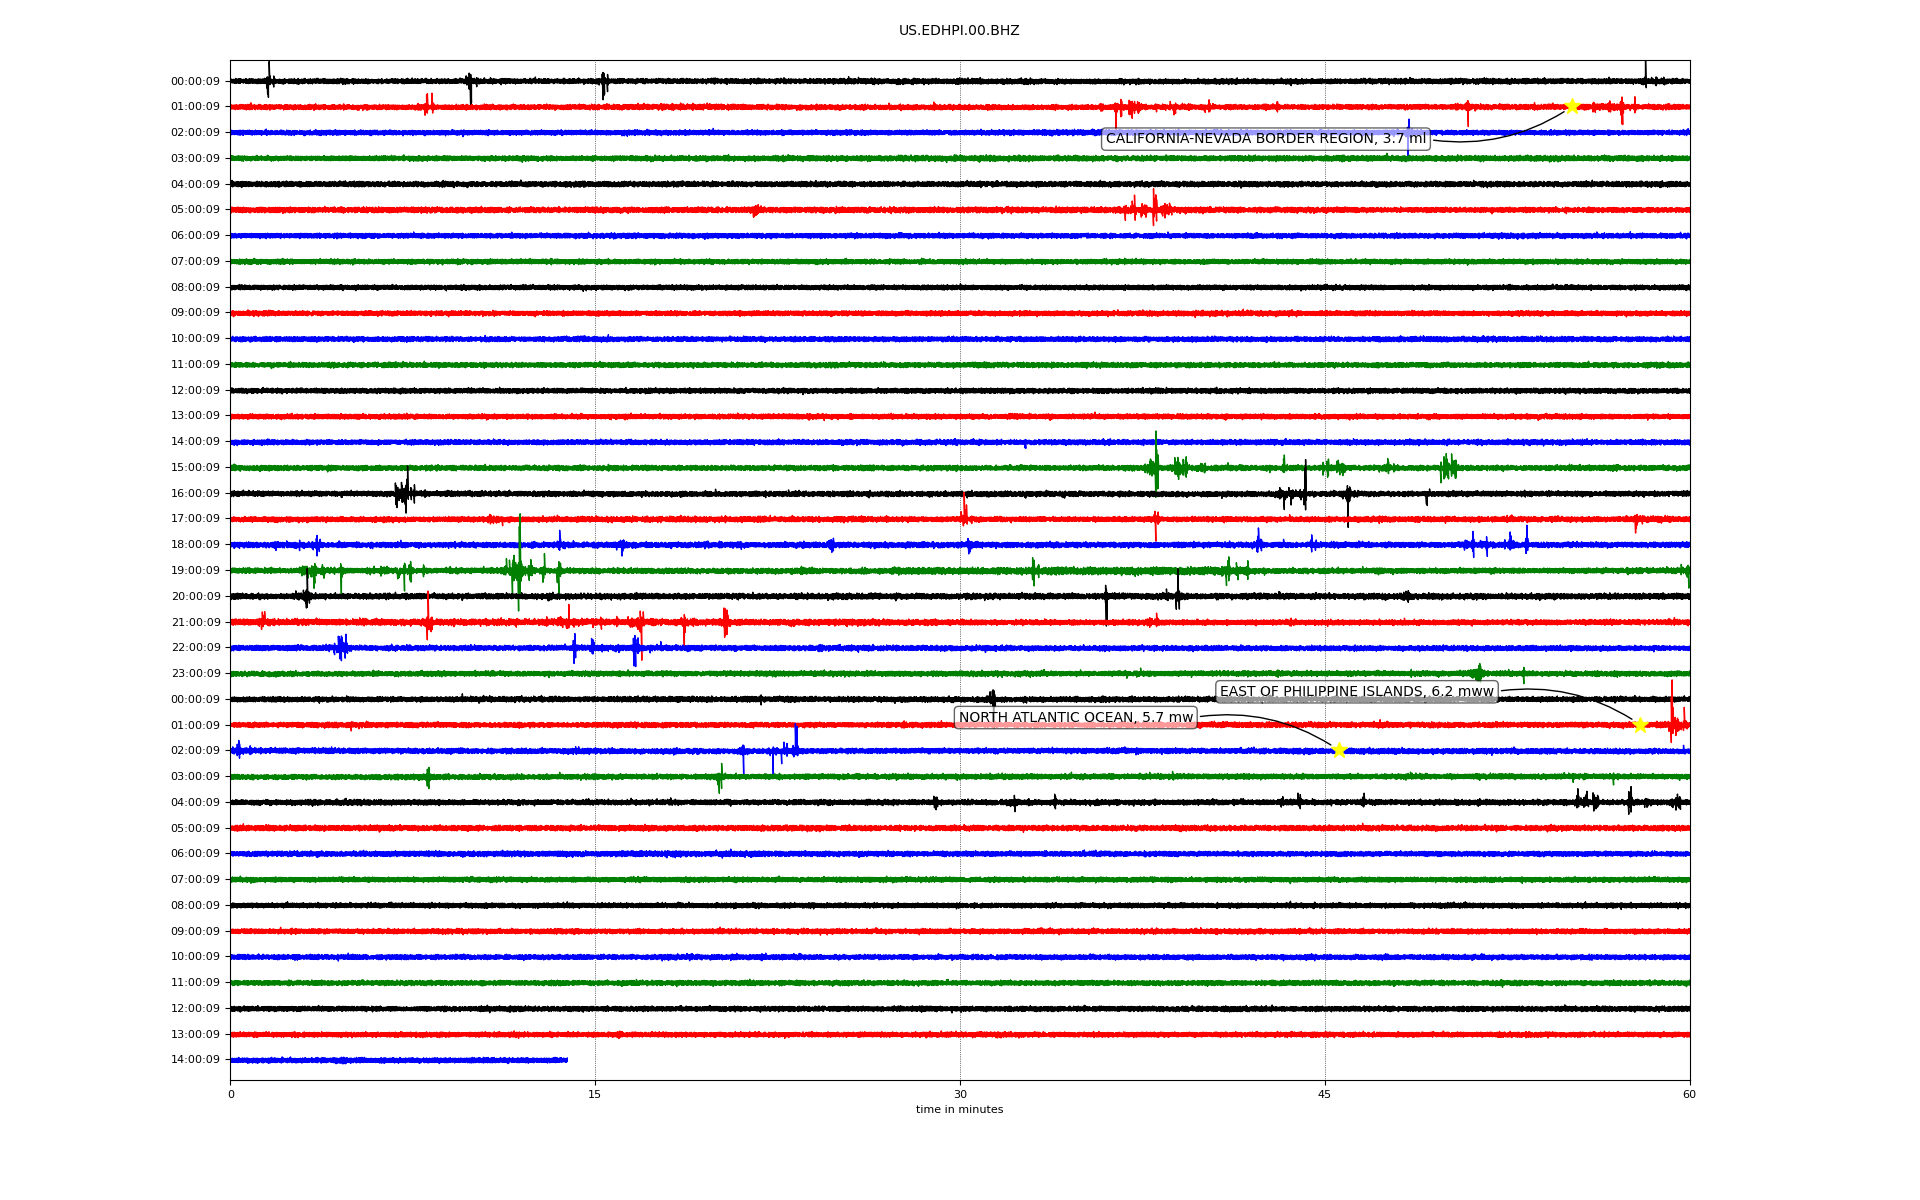Select the EAST OF PHILIPPINE ISLANDS, 6.2 mww annotation

click(1357, 692)
